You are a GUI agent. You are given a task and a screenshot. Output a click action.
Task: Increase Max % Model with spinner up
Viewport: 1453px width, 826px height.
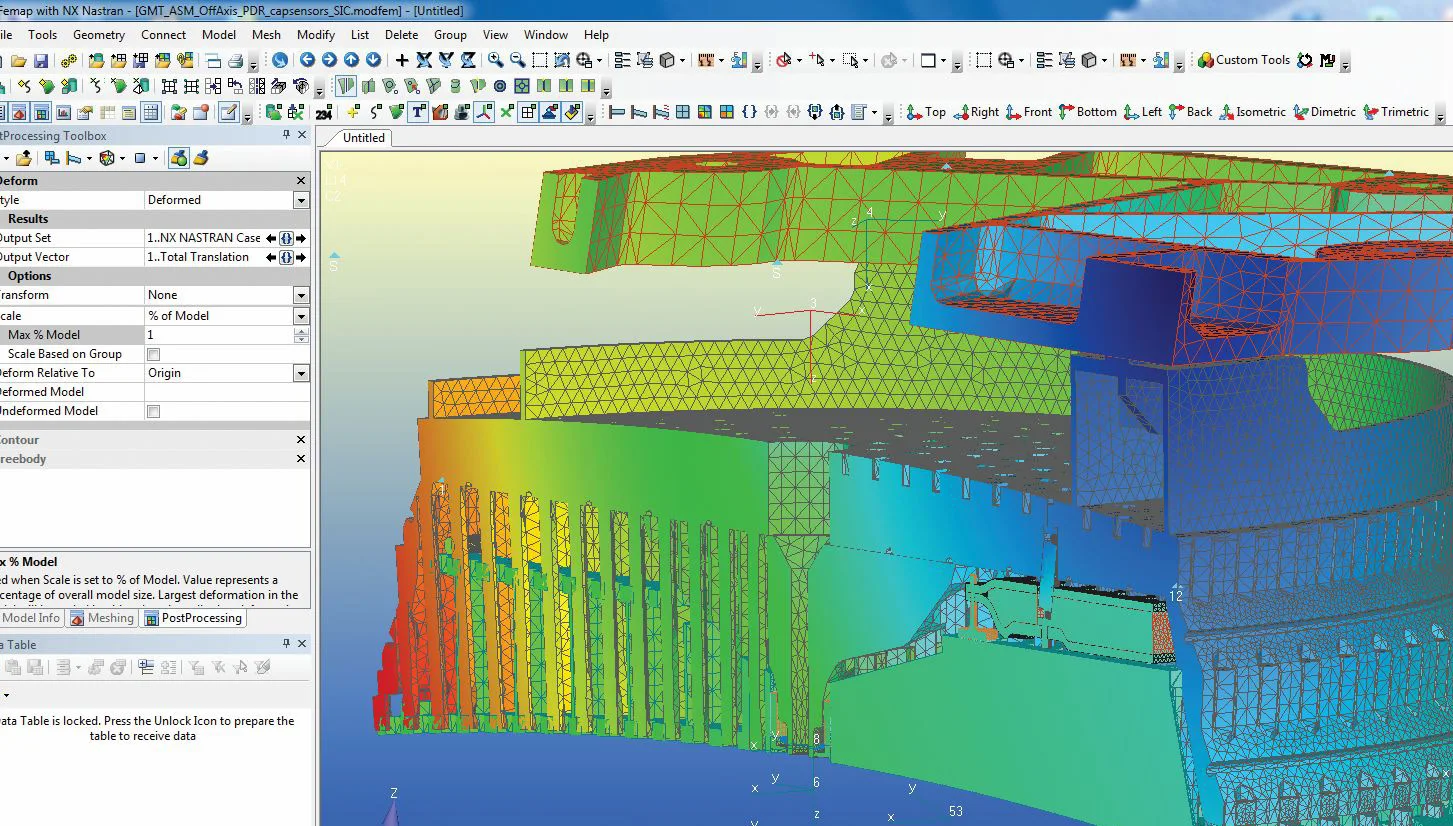(x=301, y=331)
